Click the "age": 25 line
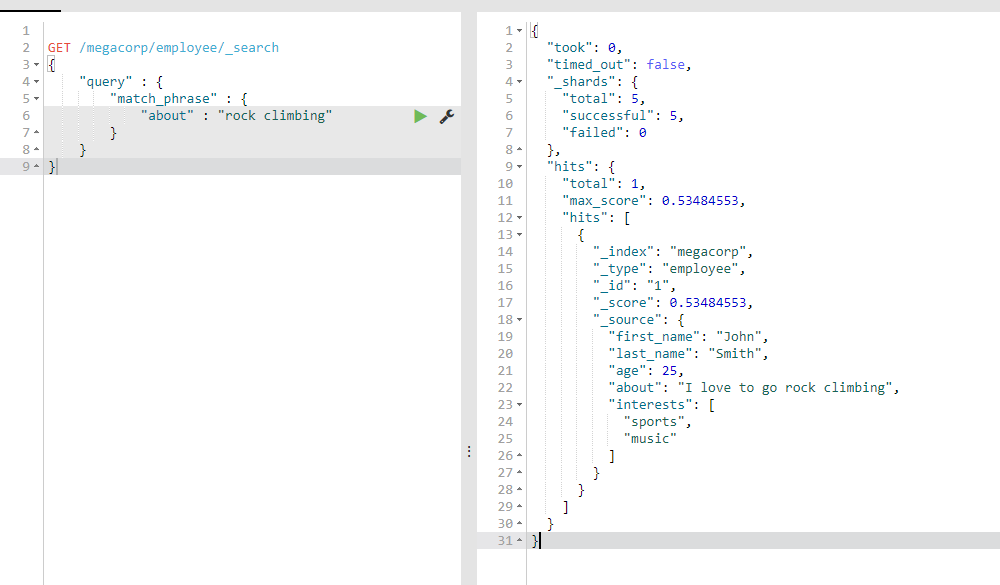1000x585 pixels. click(x=646, y=371)
